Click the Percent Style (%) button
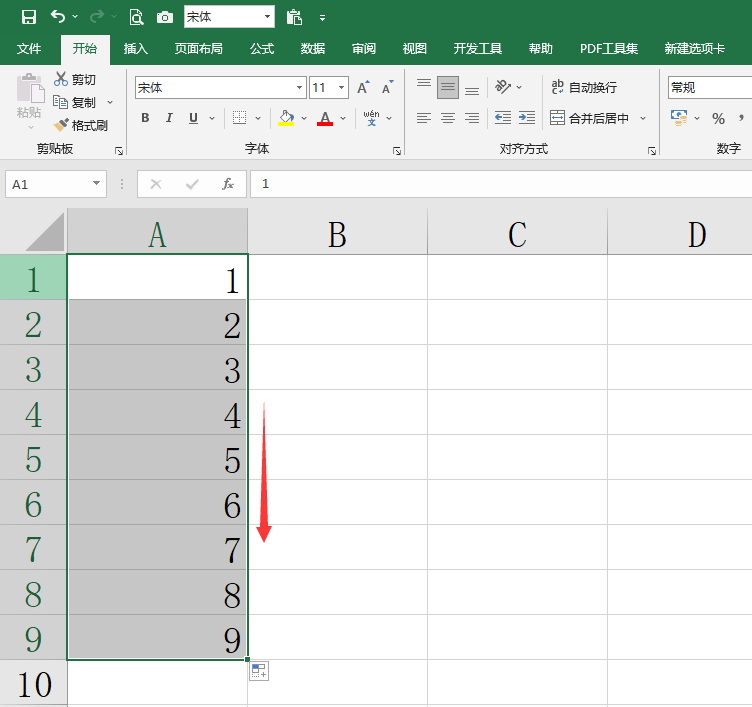 (718, 118)
